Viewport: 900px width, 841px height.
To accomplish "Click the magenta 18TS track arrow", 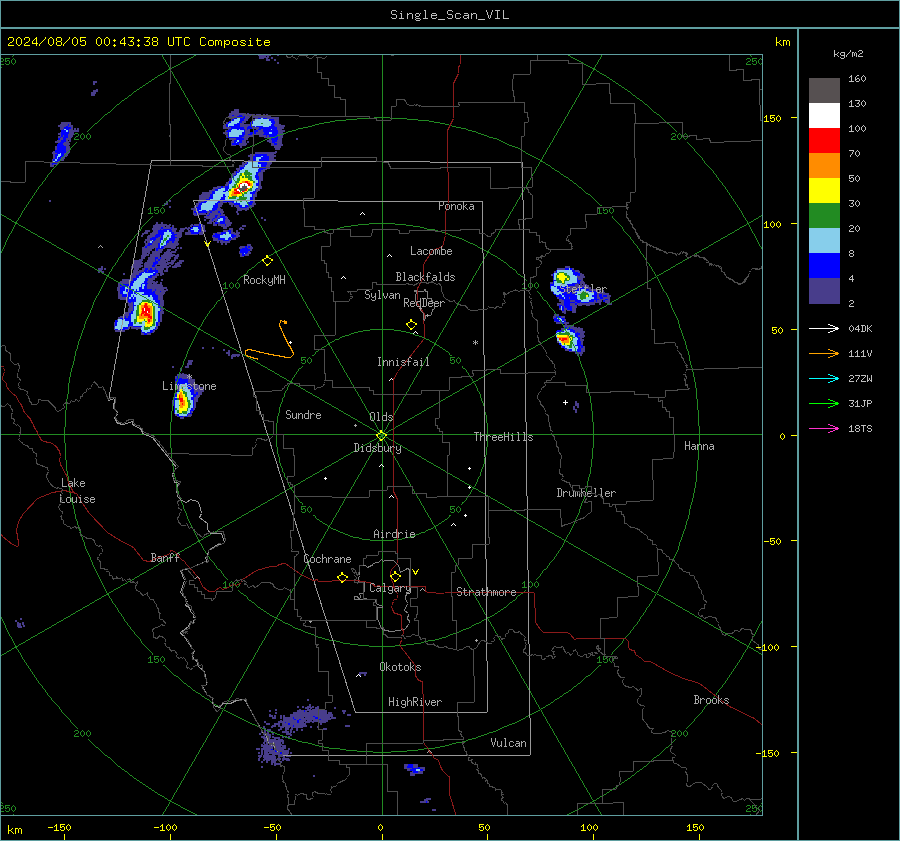I will (x=824, y=428).
